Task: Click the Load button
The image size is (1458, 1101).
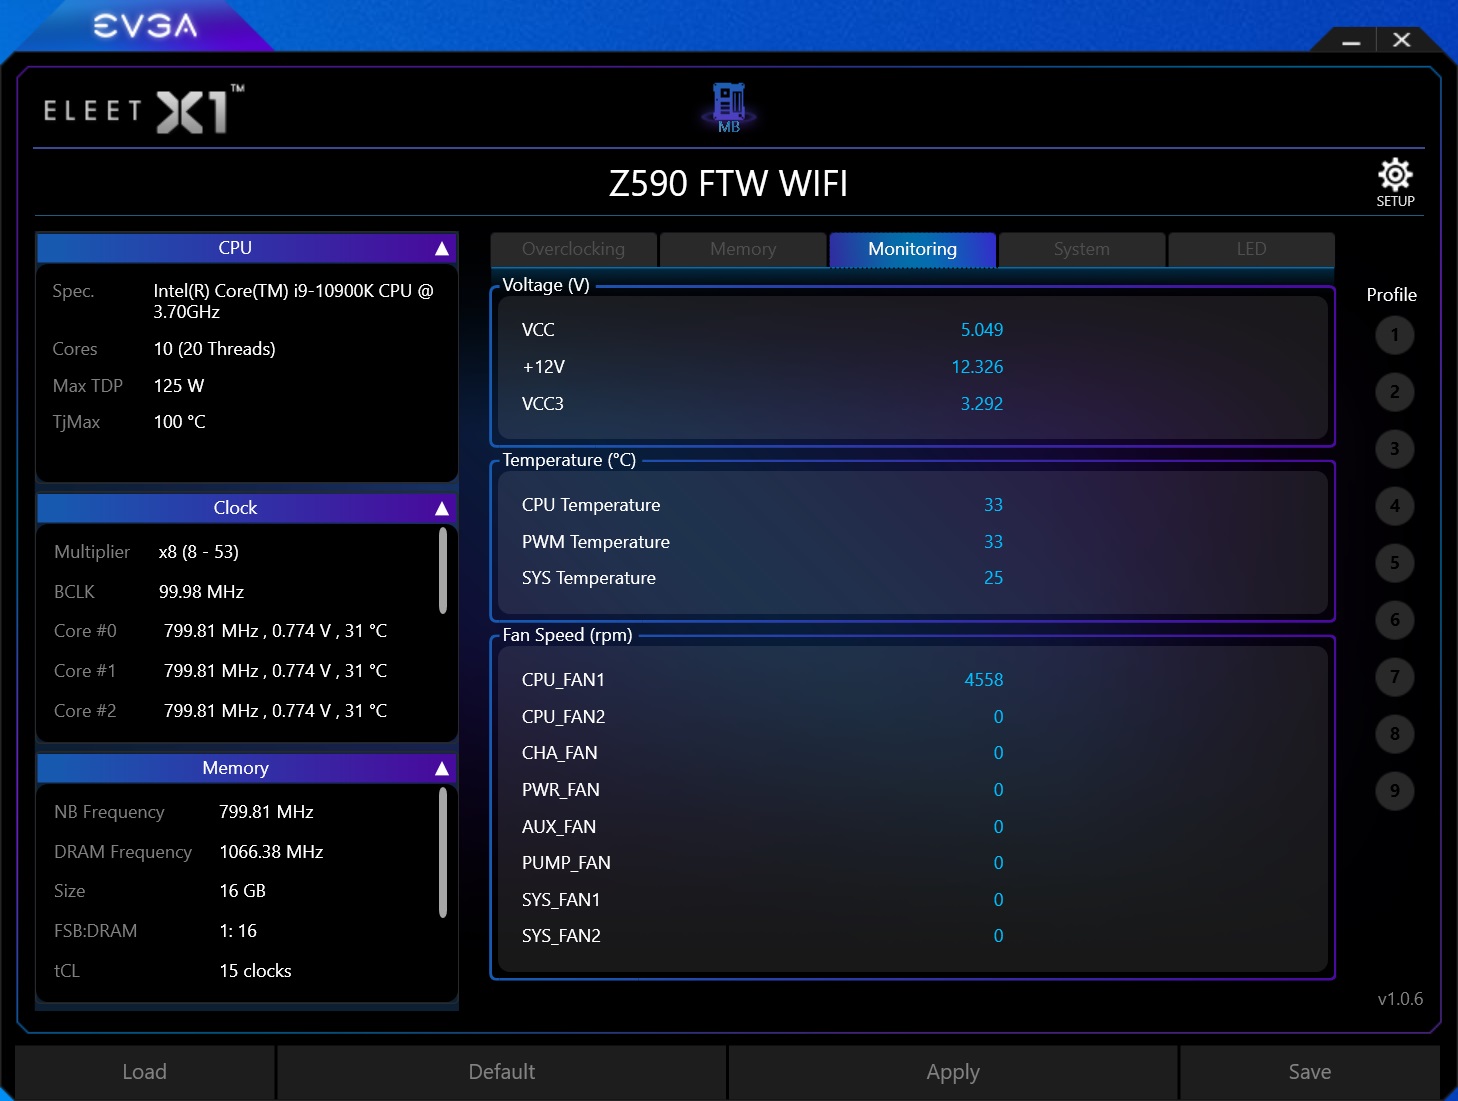Action: point(144,1072)
